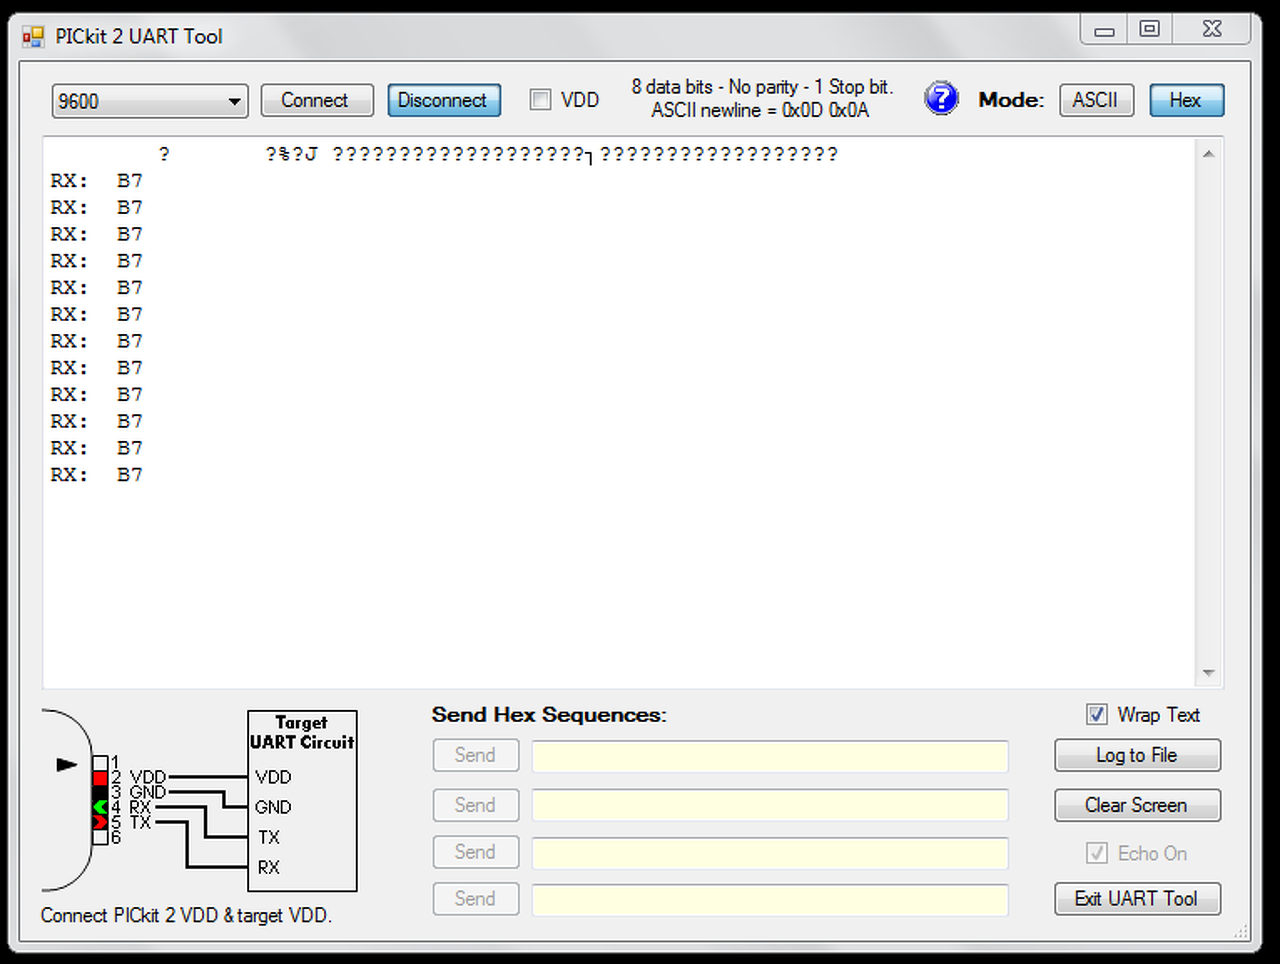This screenshot has width=1280, height=964.
Task: Uncheck the Wrap Text checkbox
Action: 1097,715
